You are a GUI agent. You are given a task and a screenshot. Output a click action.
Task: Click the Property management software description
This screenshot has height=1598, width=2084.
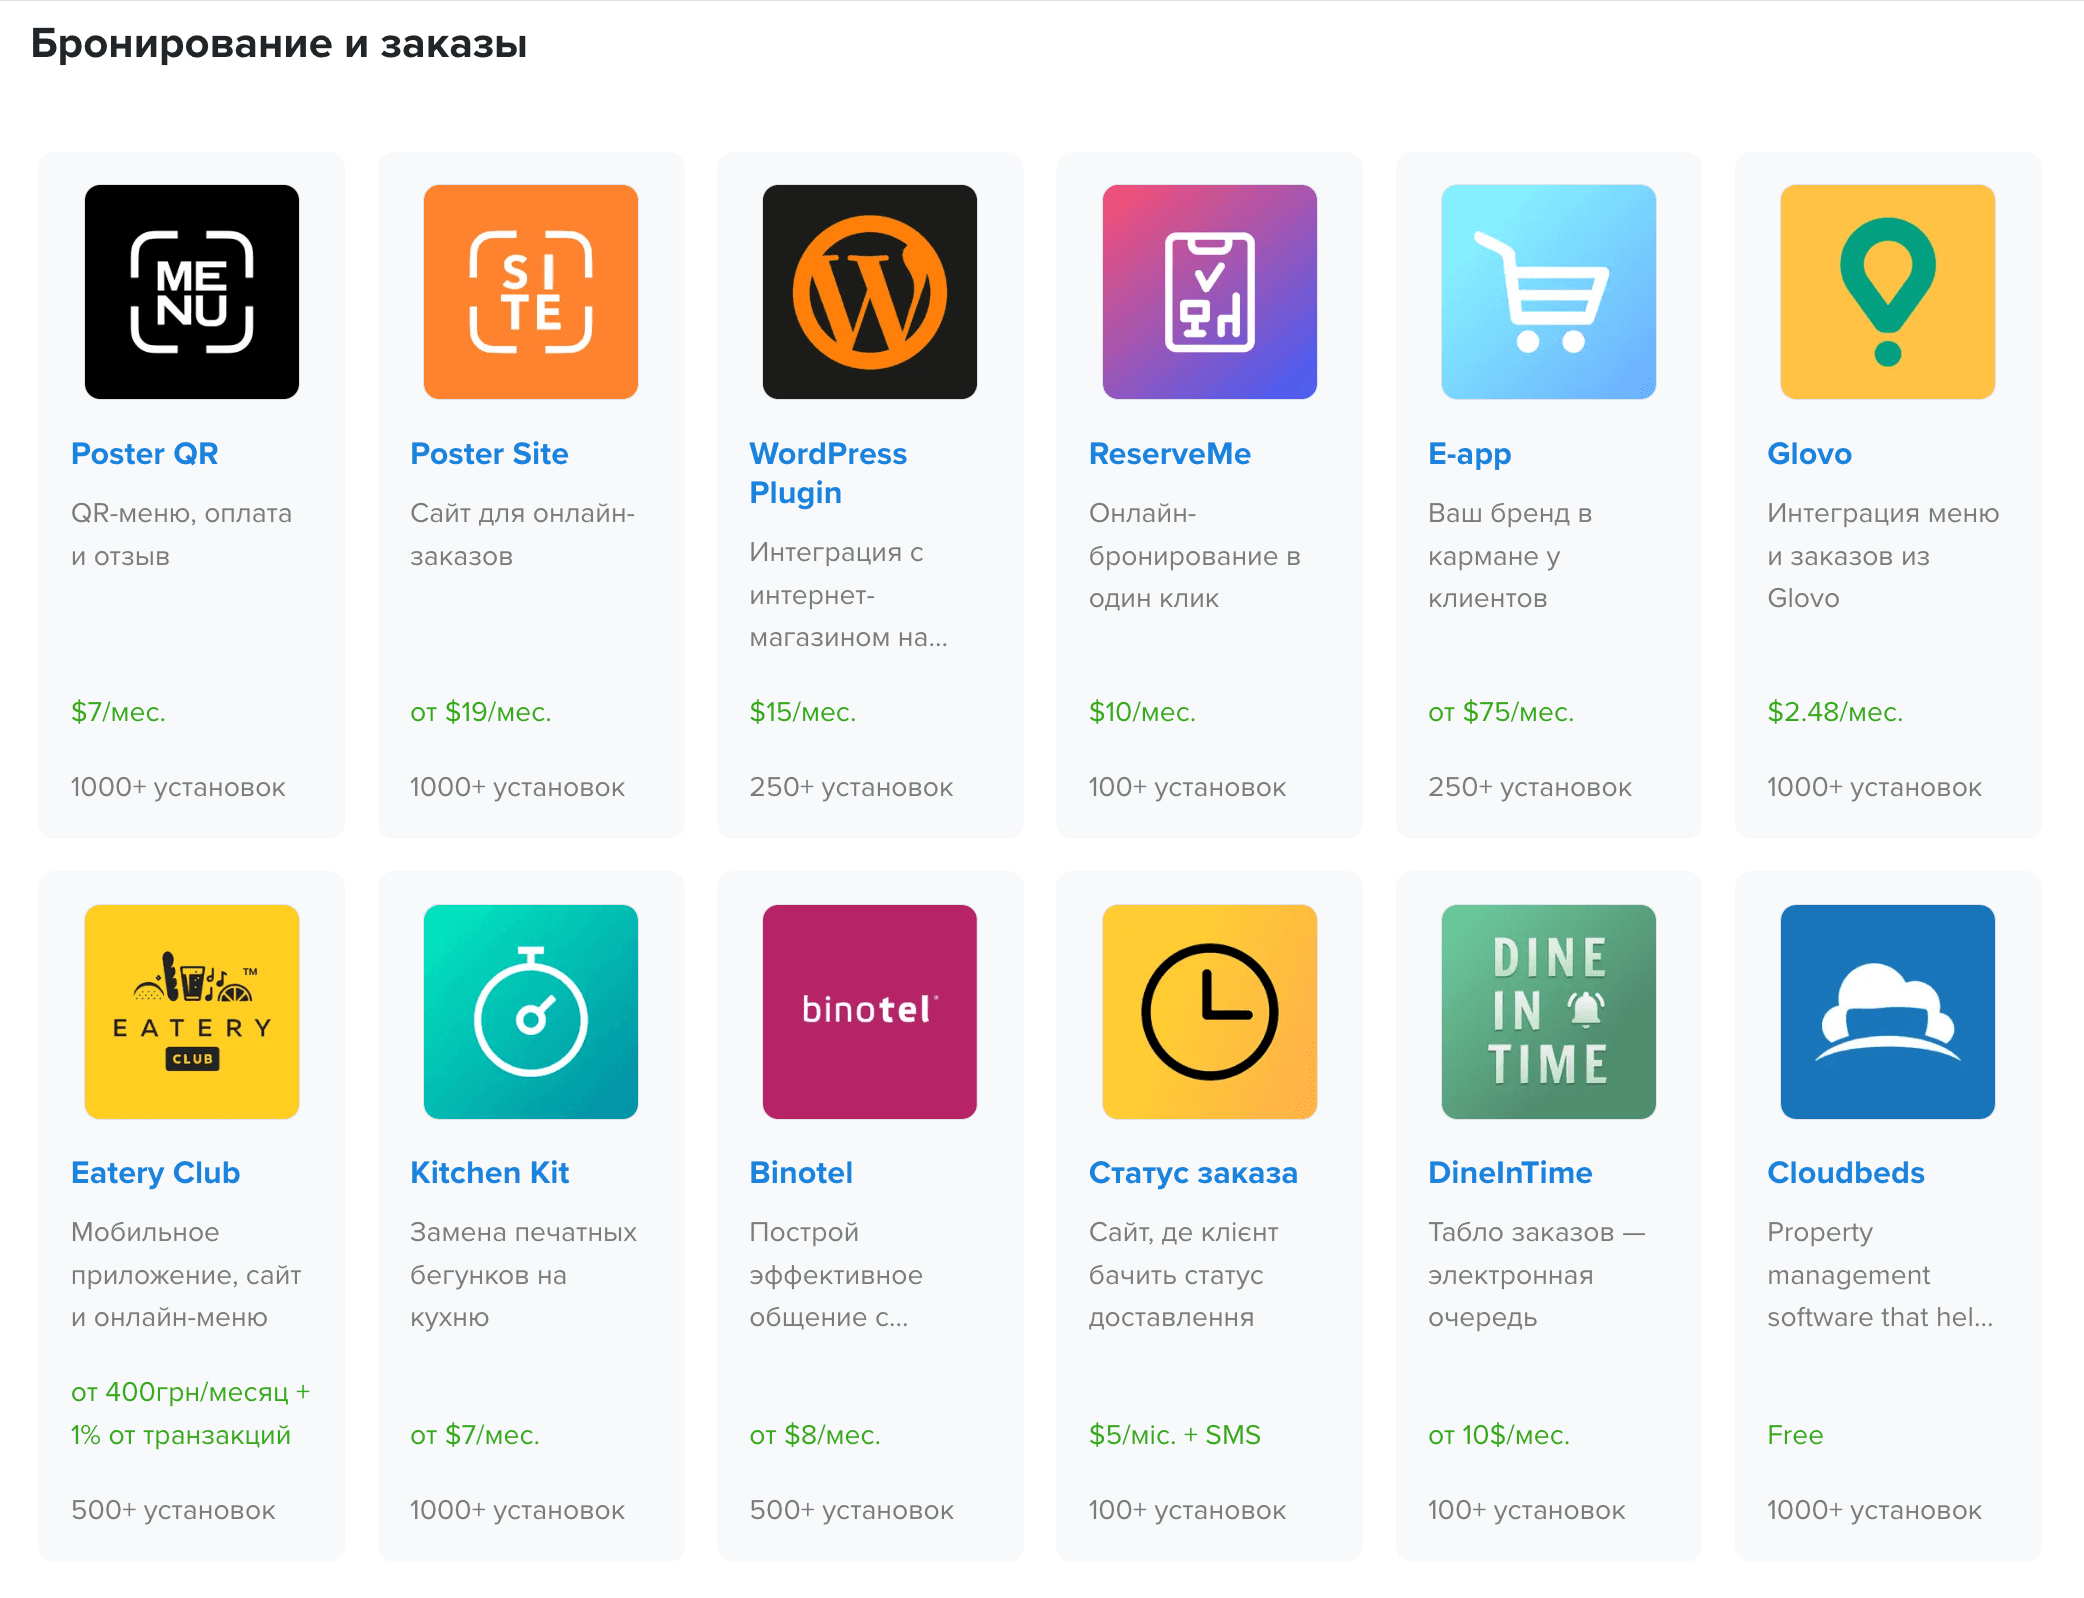(1880, 1275)
